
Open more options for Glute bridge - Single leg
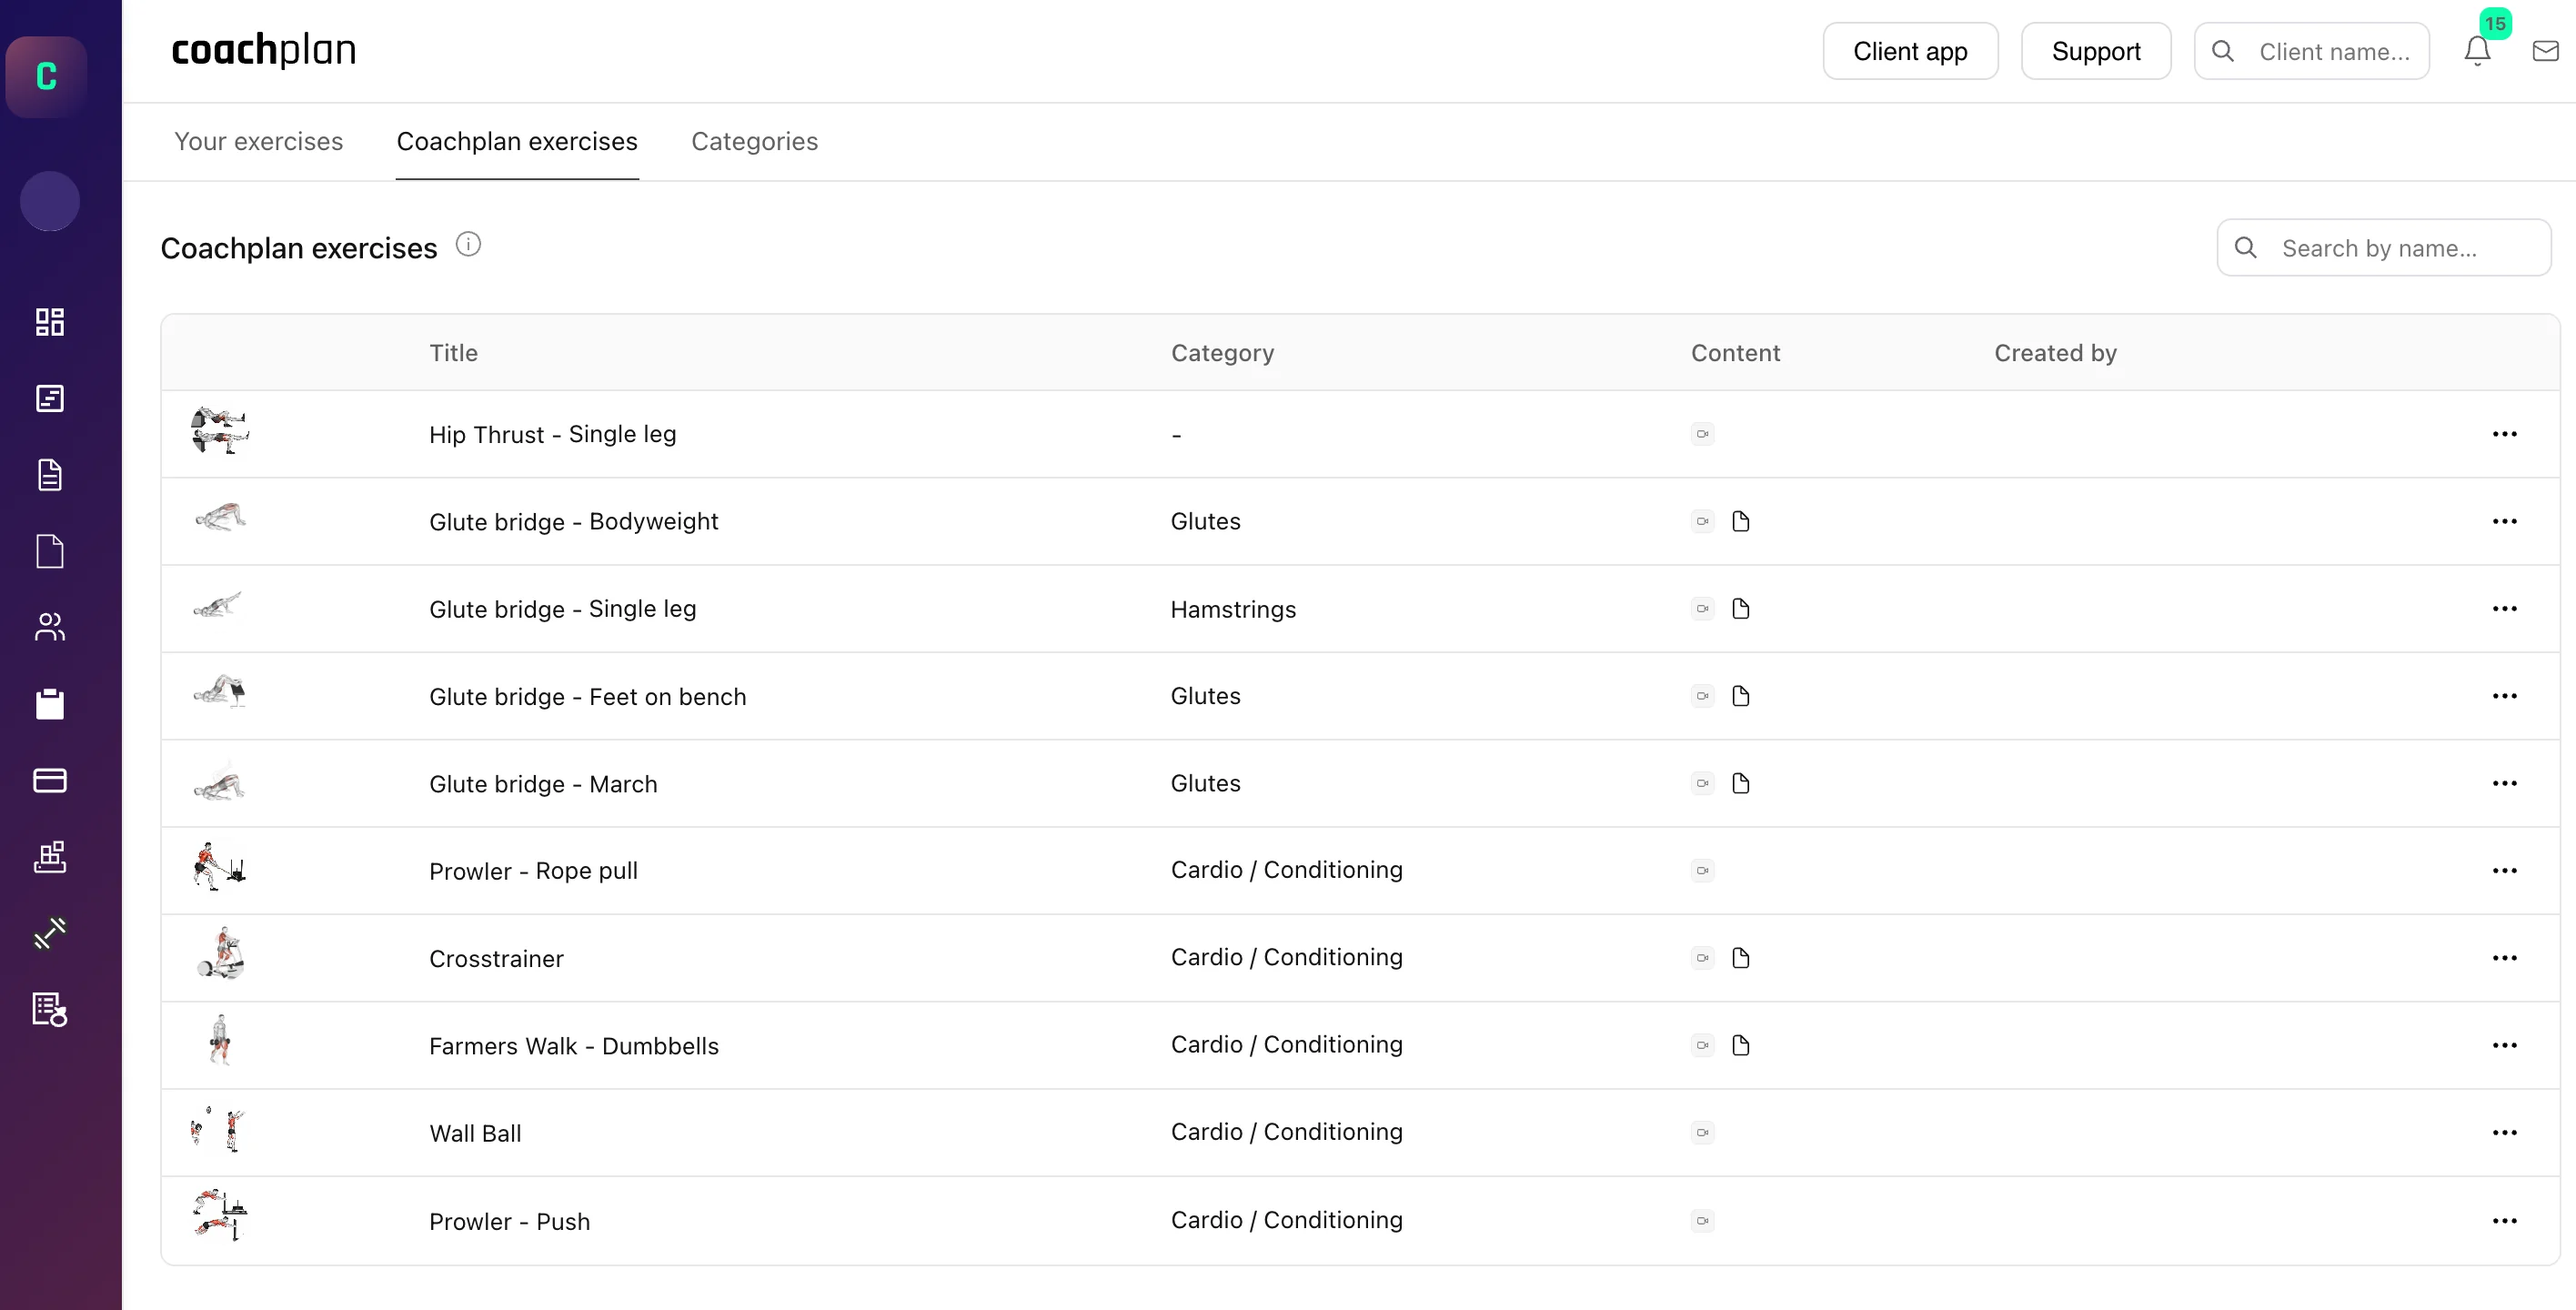[x=2504, y=609]
